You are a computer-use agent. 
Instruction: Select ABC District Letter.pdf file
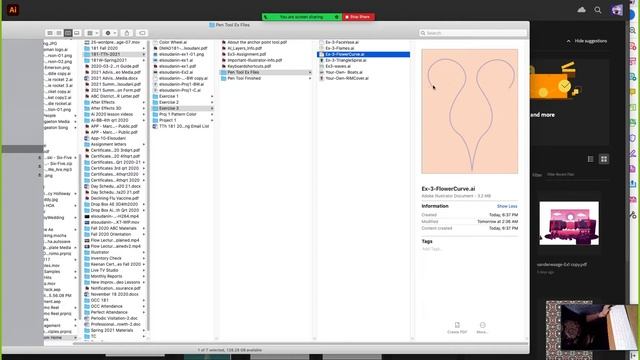click(x=115, y=96)
